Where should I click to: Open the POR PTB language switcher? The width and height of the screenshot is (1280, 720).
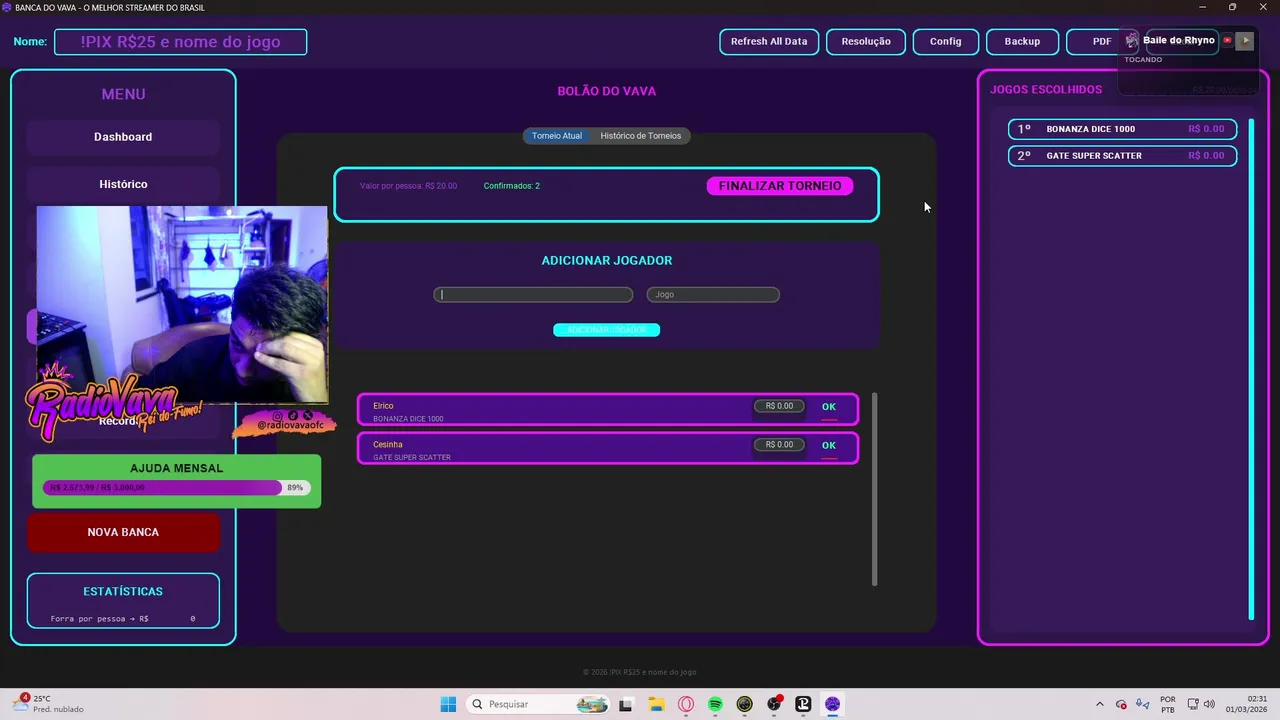point(1168,704)
